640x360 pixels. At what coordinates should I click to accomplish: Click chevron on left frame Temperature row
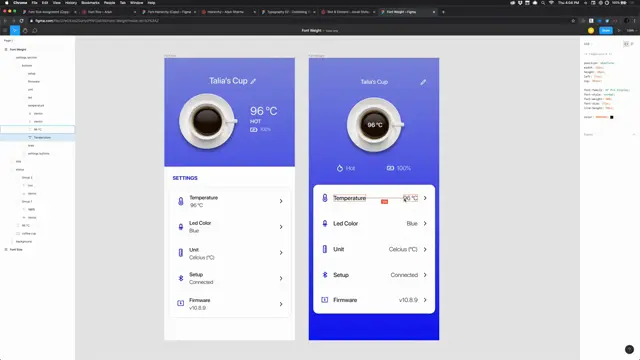[281, 201]
